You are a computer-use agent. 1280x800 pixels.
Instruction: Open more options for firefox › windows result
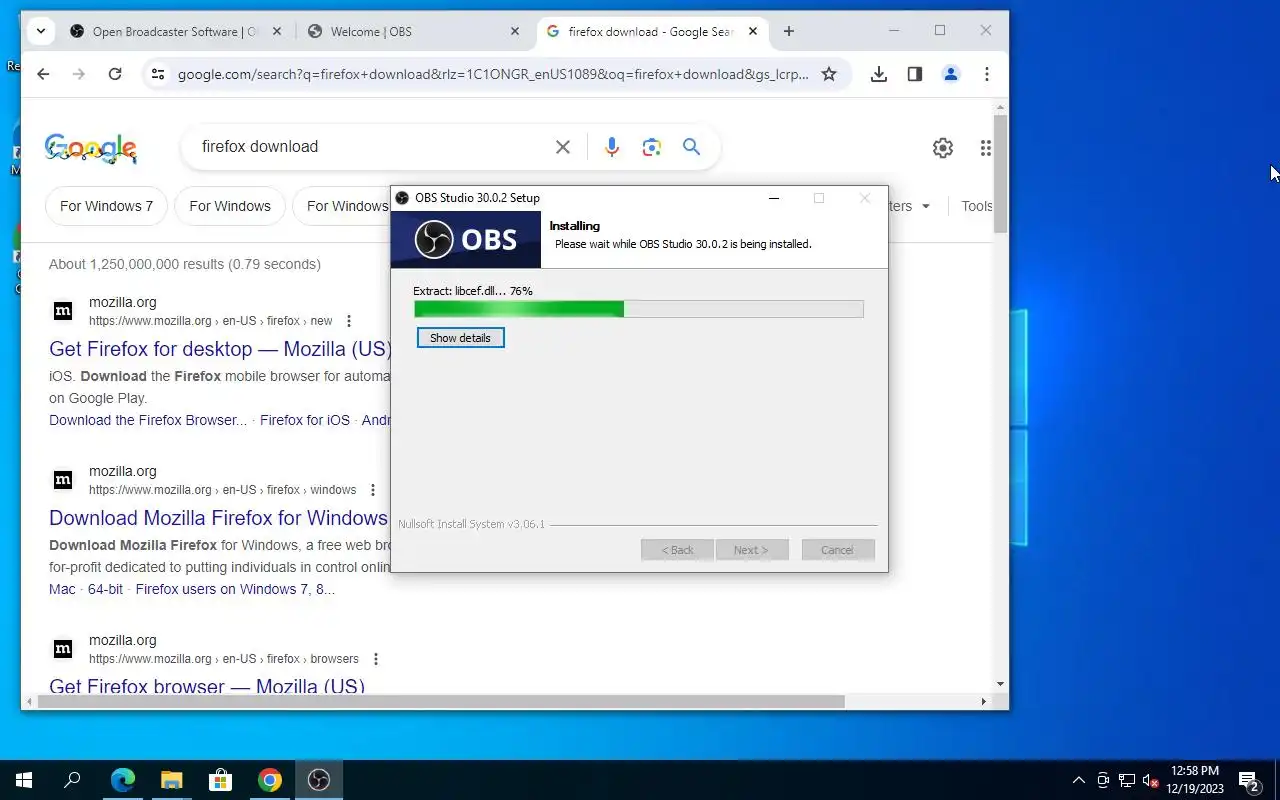[373, 490]
